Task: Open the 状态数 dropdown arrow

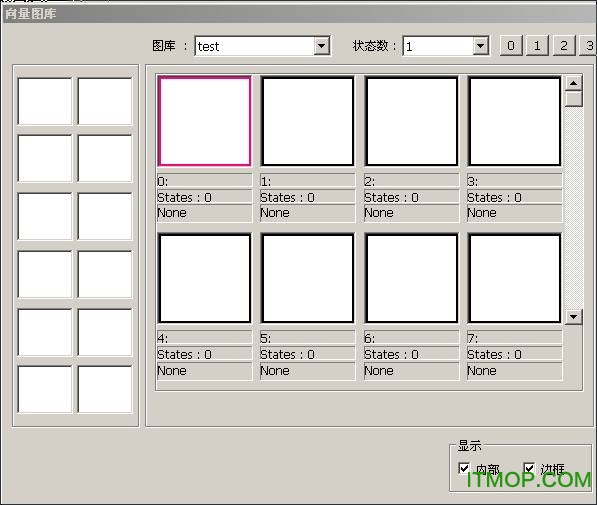Action: 481,46
